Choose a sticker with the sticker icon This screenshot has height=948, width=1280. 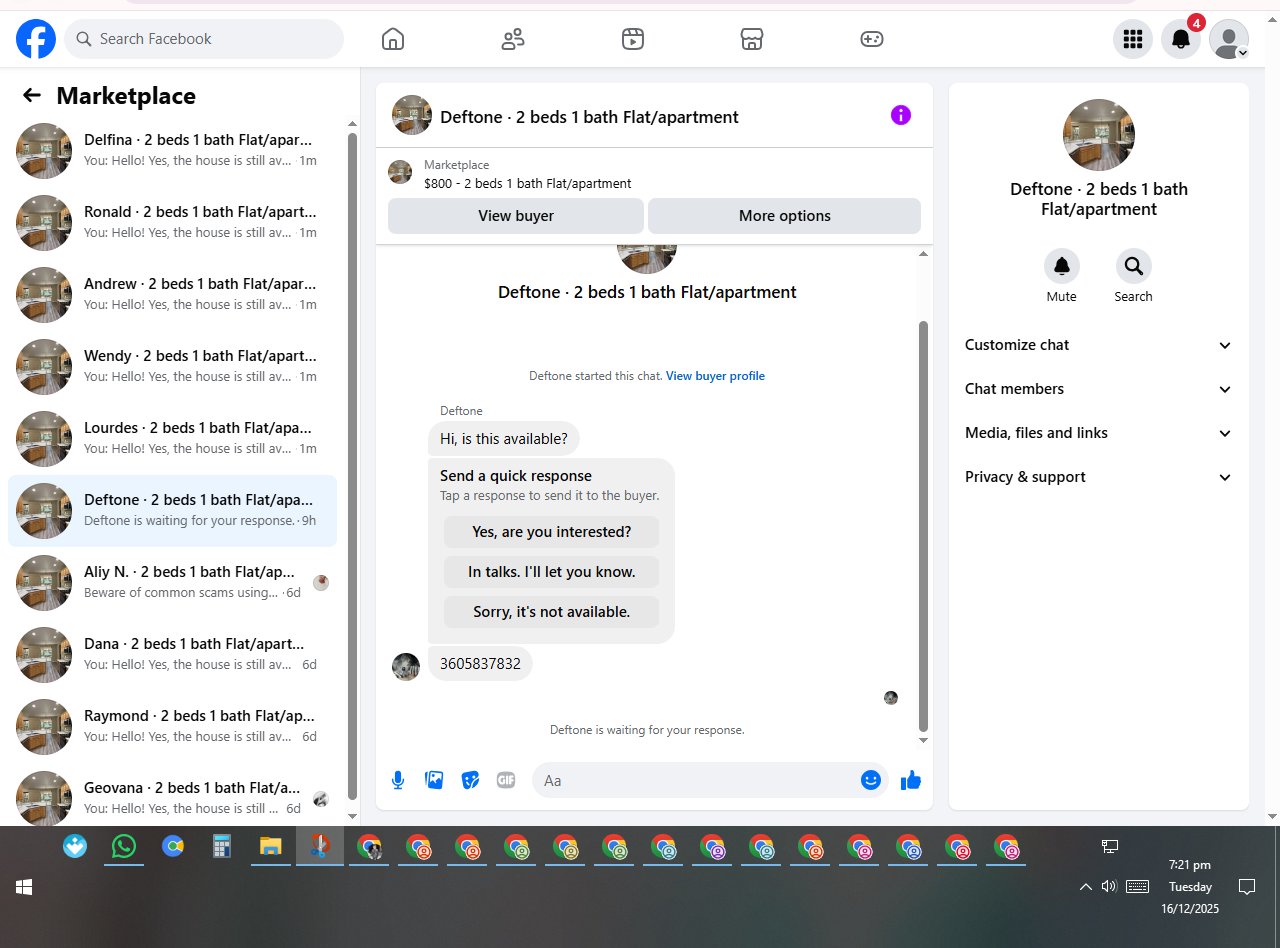[470, 780]
